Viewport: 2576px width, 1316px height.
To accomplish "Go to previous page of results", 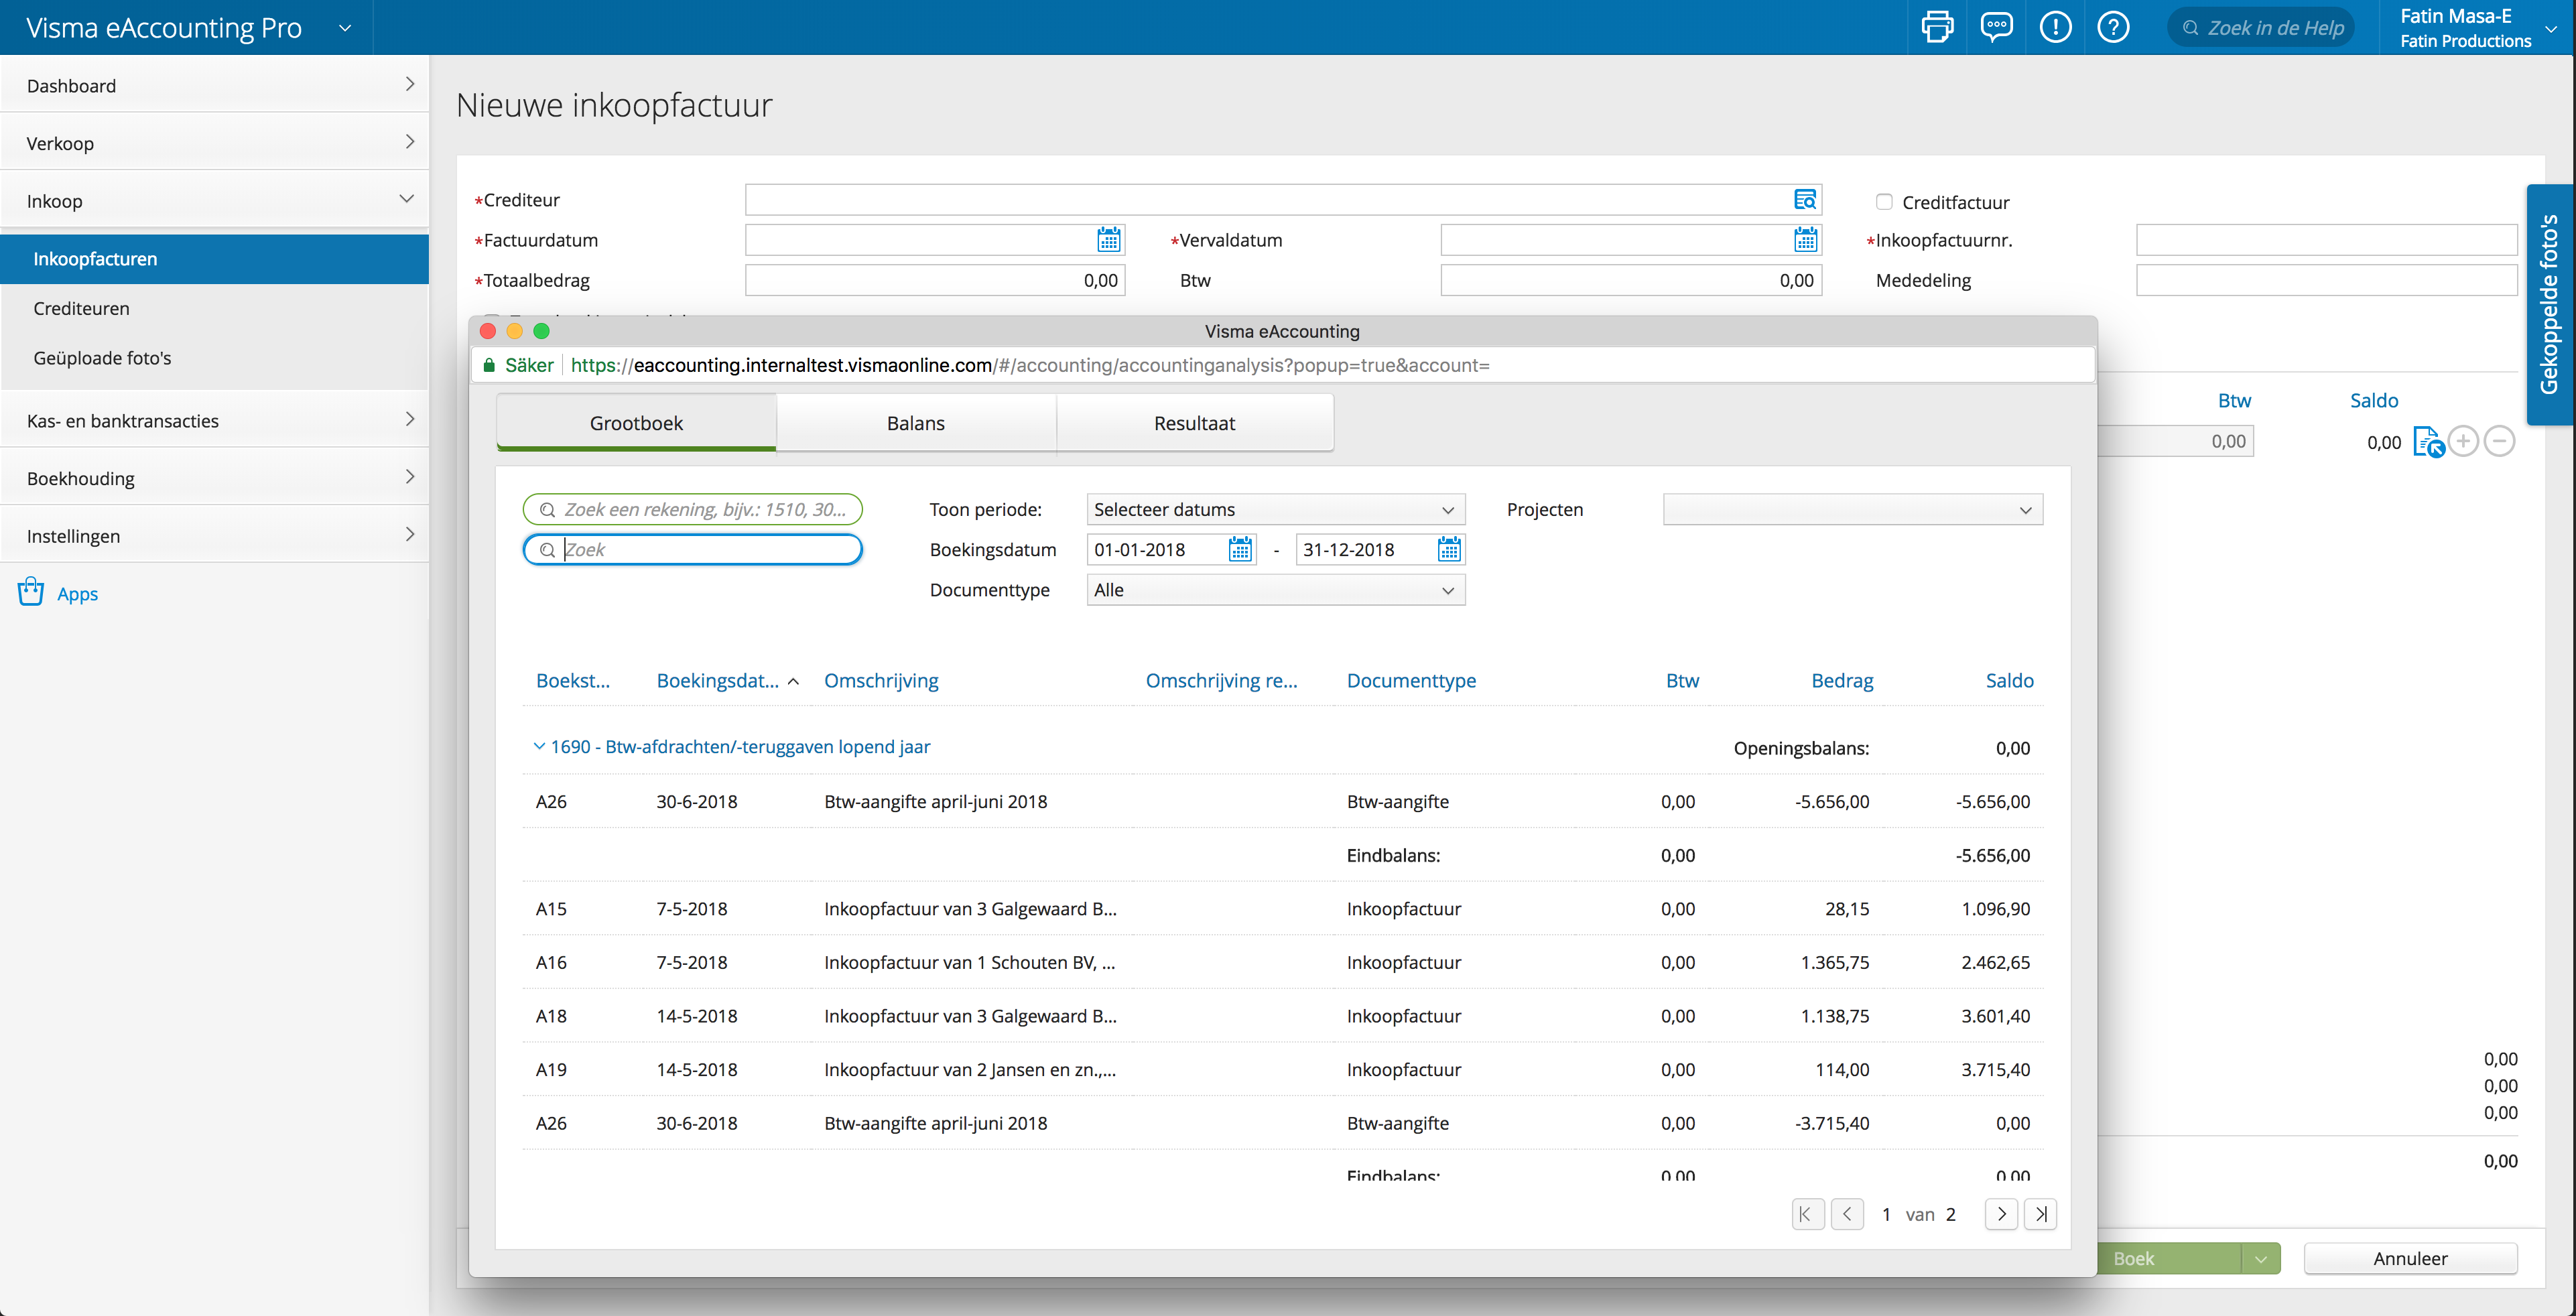I will point(1847,1214).
